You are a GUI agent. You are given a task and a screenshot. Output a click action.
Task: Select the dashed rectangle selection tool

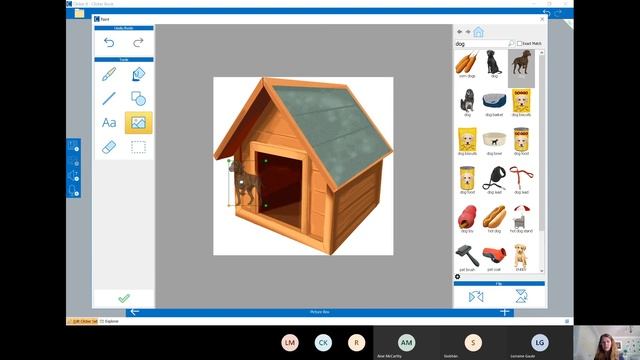pos(138,147)
